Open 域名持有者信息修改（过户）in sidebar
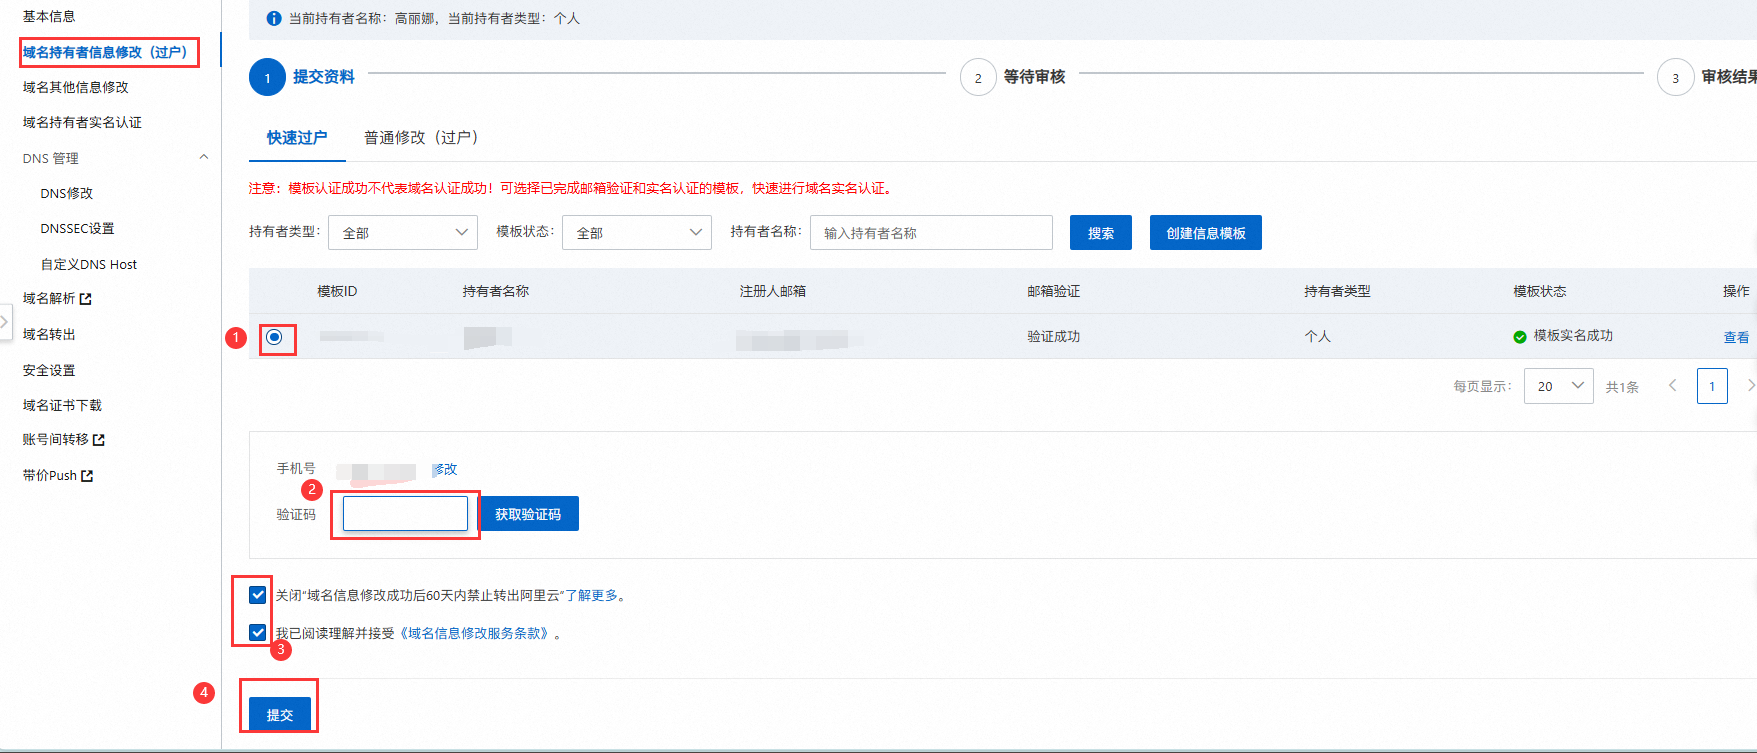The width and height of the screenshot is (1757, 753). [105, 52]
